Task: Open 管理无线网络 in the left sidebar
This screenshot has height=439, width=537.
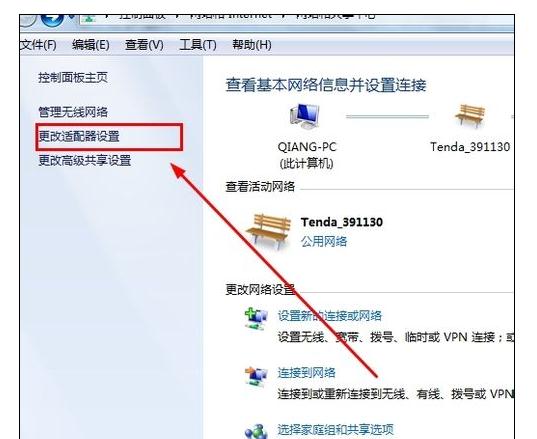Action: pos(73,112)
